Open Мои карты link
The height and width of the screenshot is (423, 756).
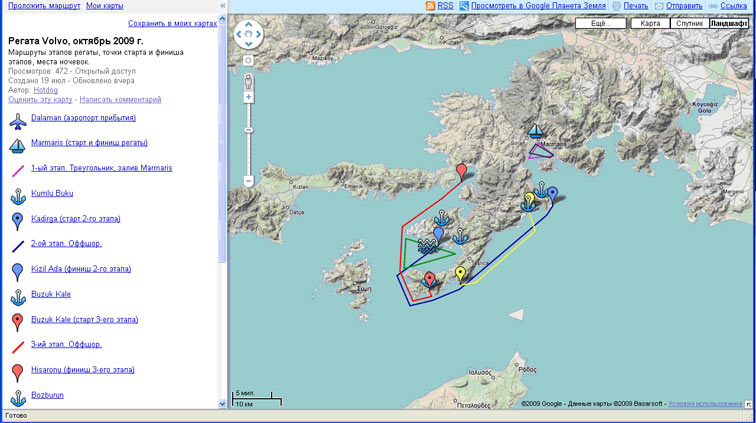point(105,6)
